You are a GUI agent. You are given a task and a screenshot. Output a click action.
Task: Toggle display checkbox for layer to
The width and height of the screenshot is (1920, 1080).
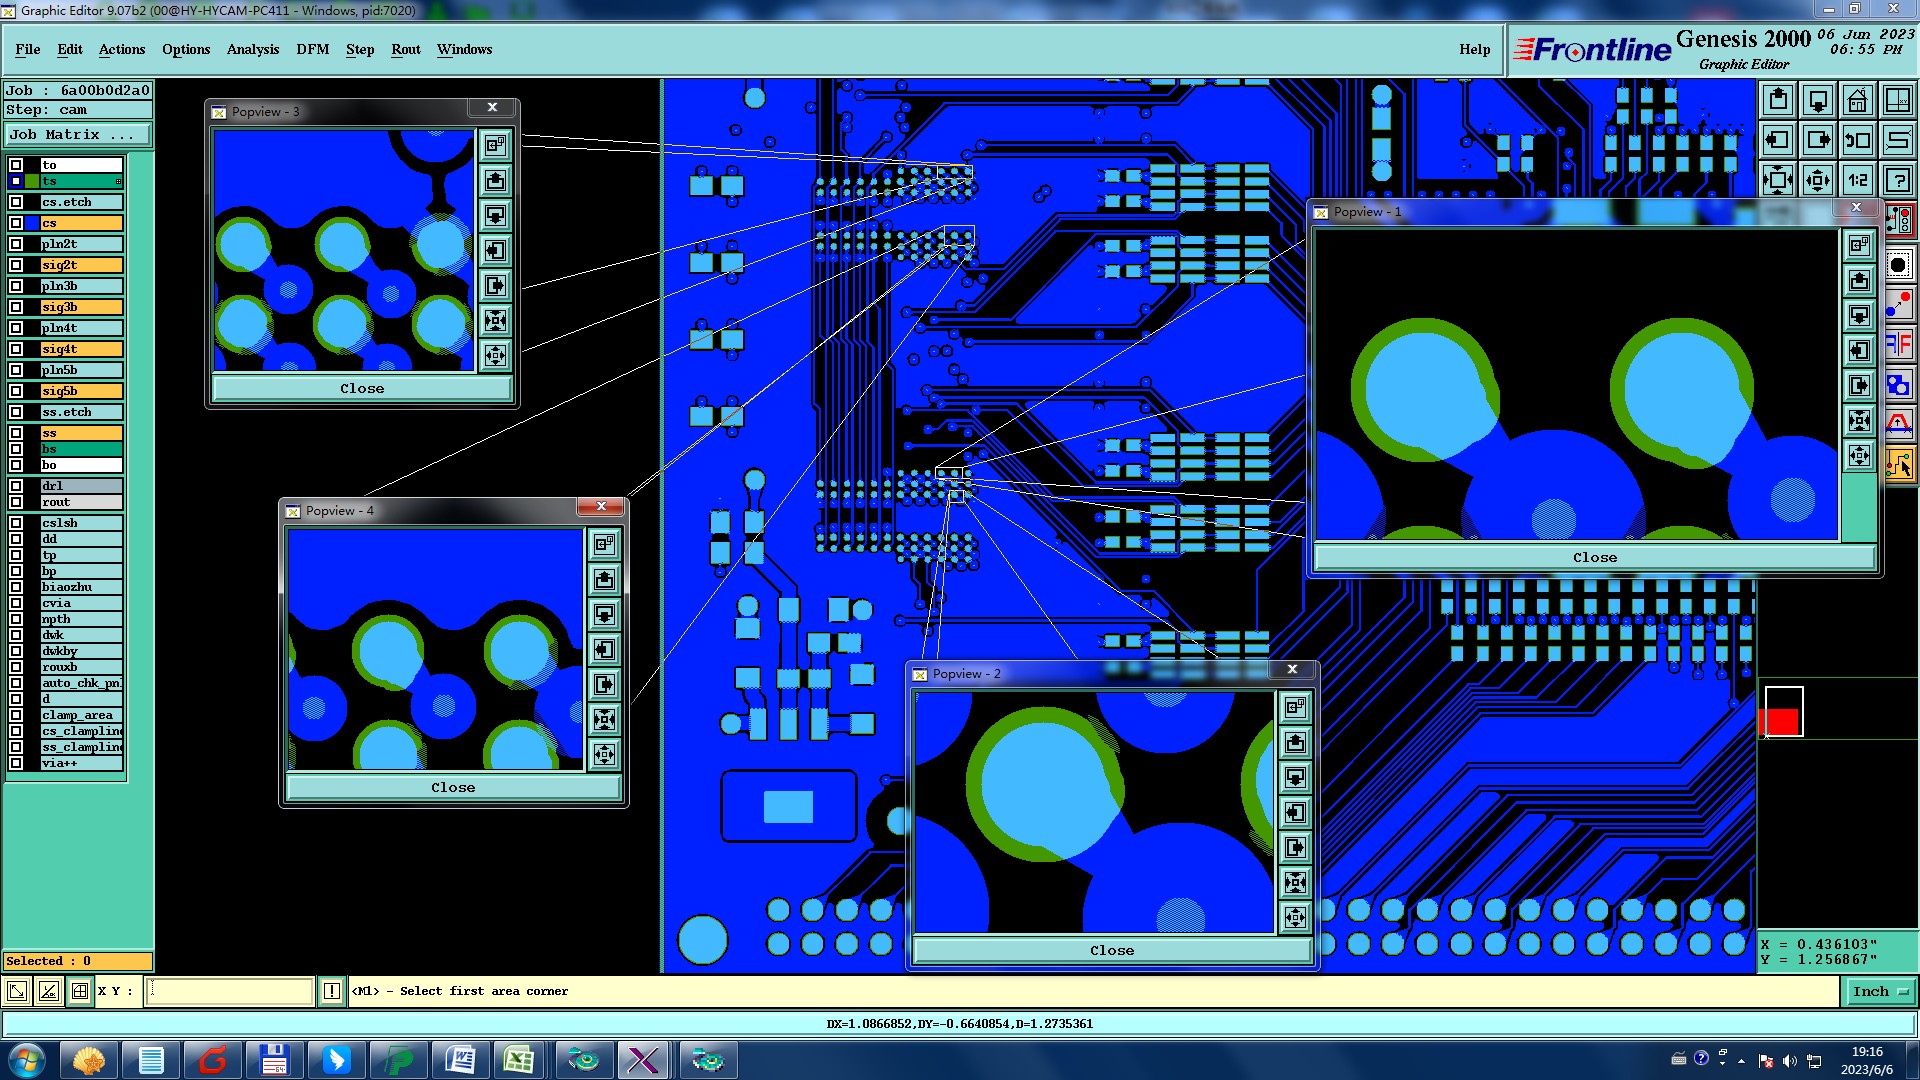point(16,165)
